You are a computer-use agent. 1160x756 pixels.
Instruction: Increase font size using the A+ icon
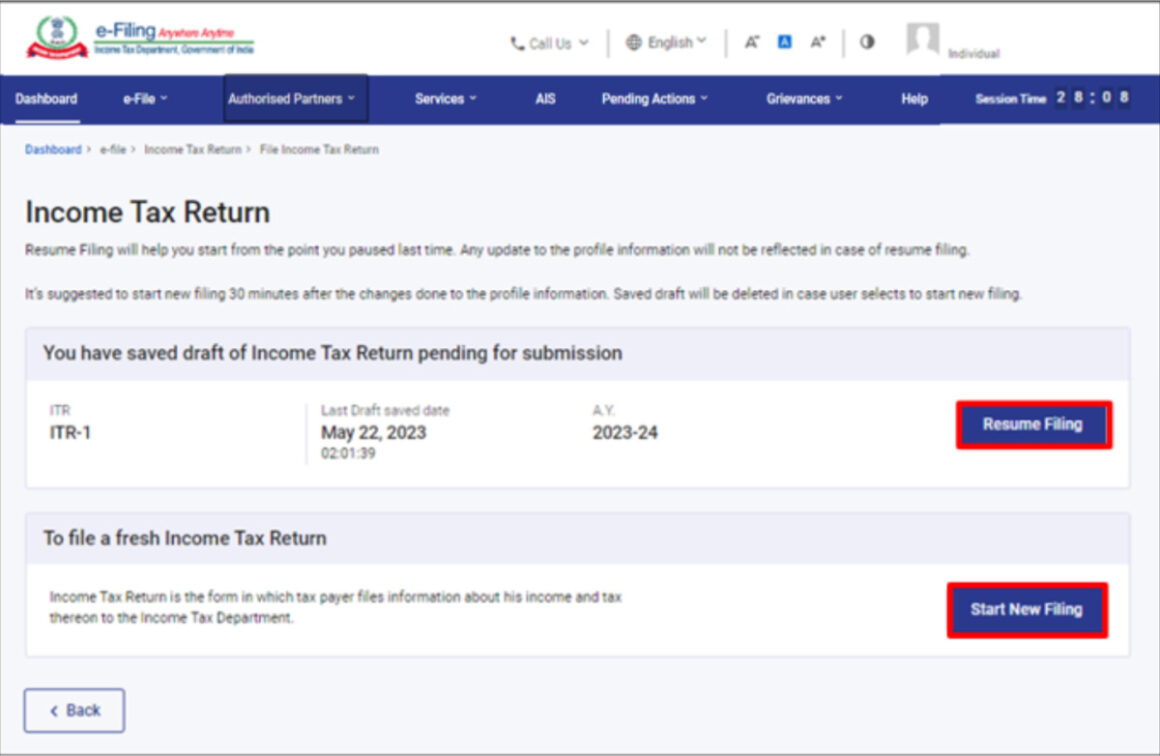coord(817,41)
